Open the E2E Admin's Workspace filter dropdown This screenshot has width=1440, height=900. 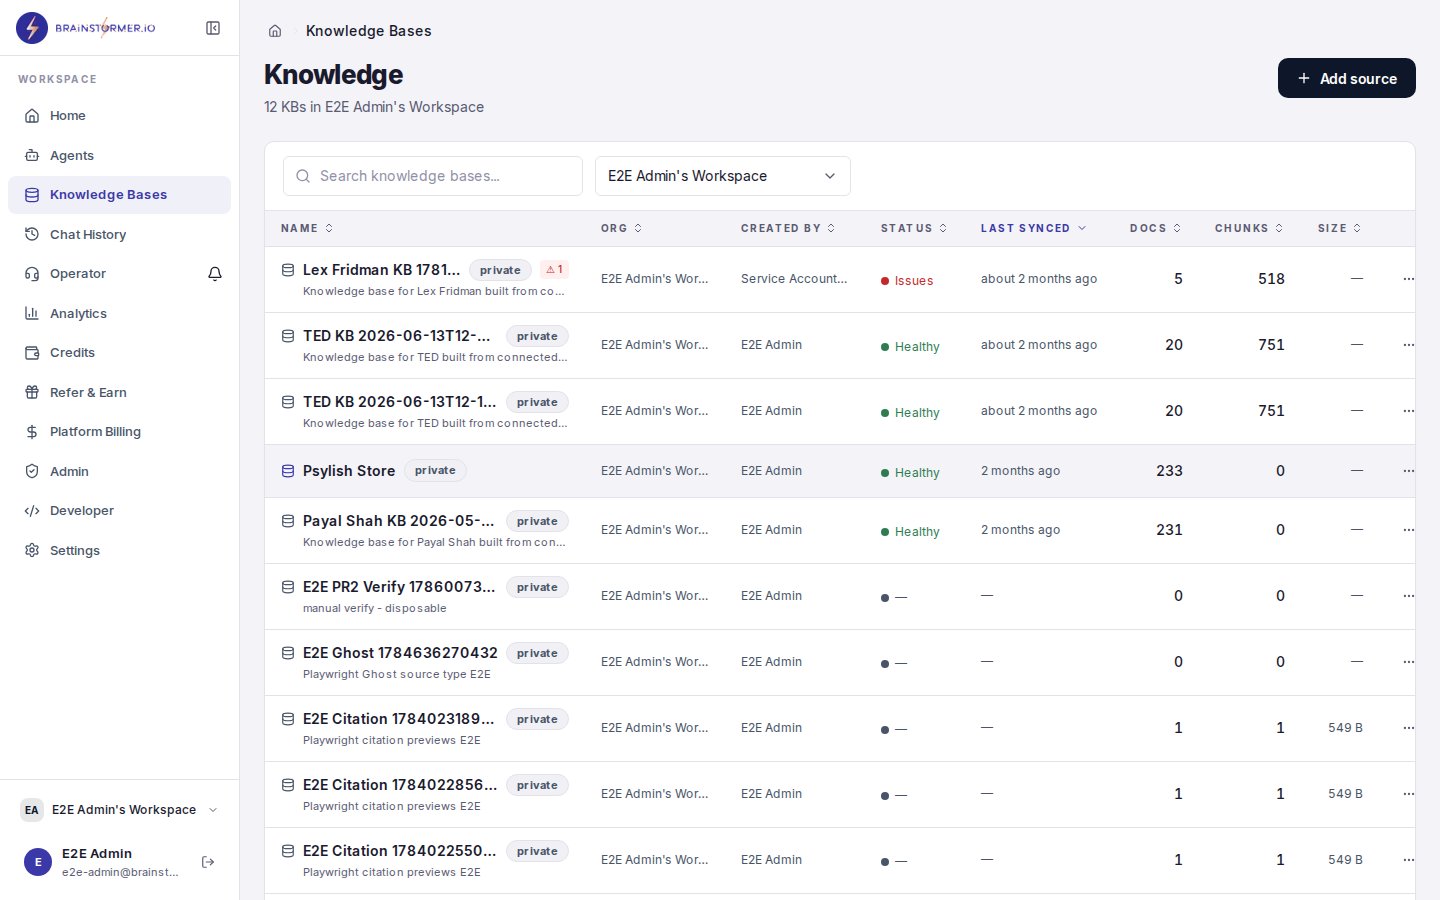[723, 176]
